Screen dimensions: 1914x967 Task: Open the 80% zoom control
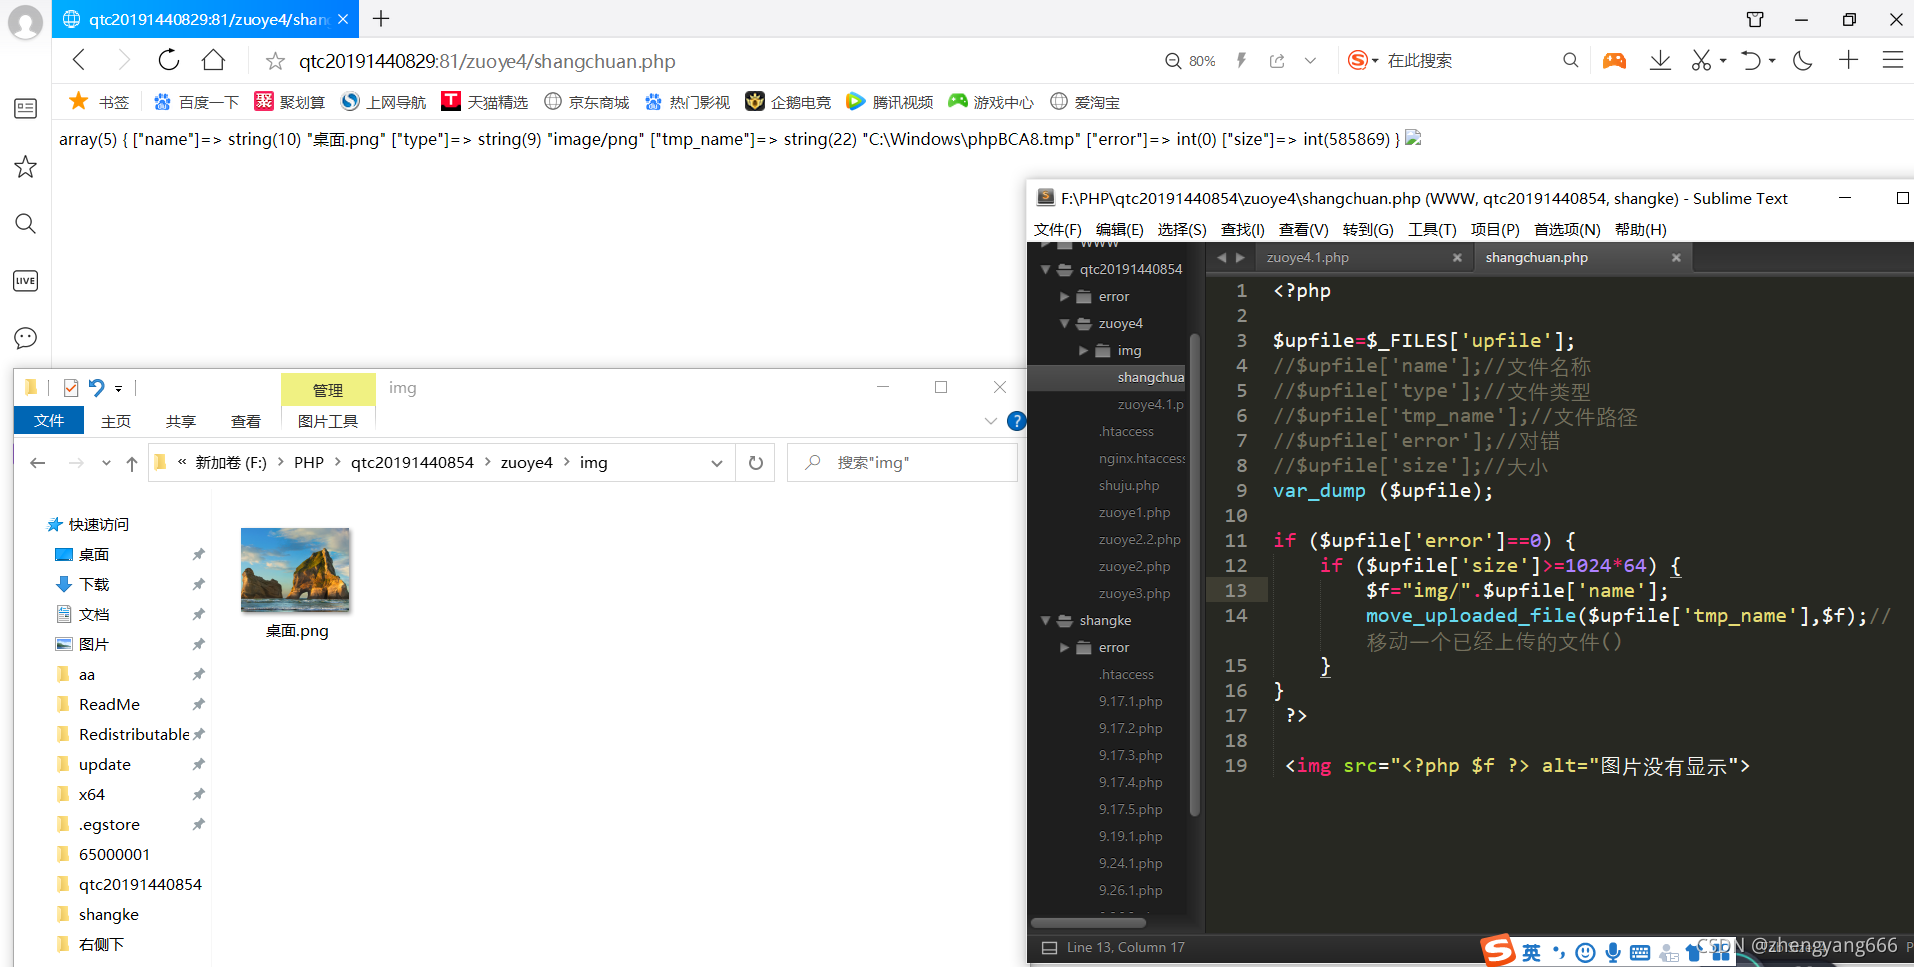pyautogui.click(x=1190, y=61)
